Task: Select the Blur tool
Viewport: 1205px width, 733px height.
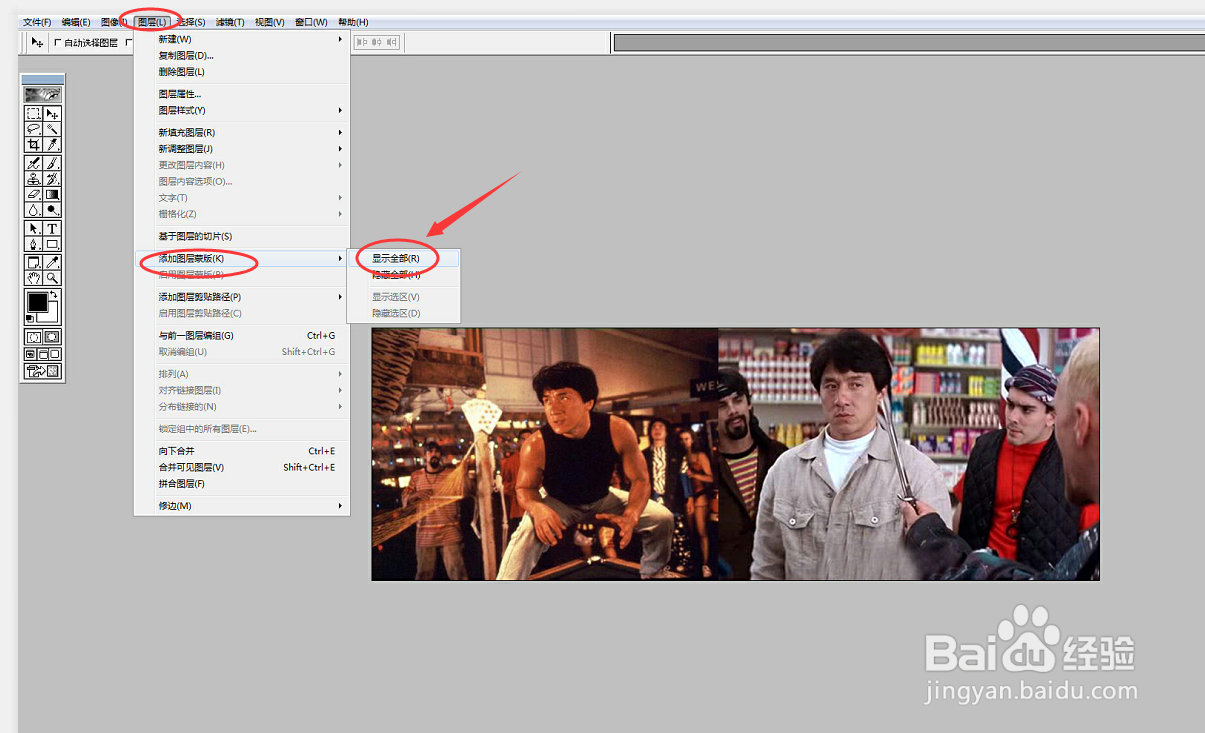Action: point(33,210)
